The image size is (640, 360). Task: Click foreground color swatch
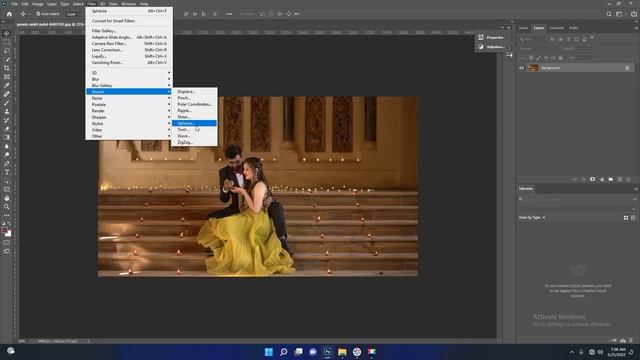coord(4,231)
